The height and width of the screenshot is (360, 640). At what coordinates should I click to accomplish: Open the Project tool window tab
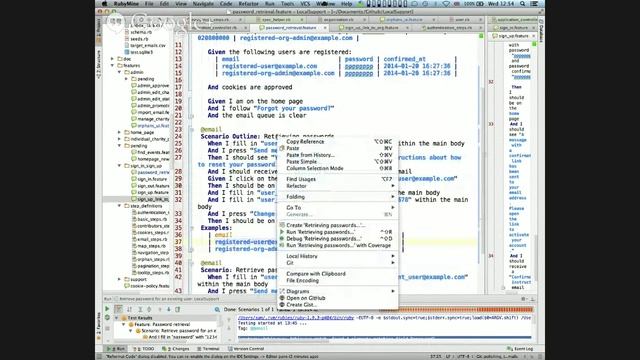(98, 31)
